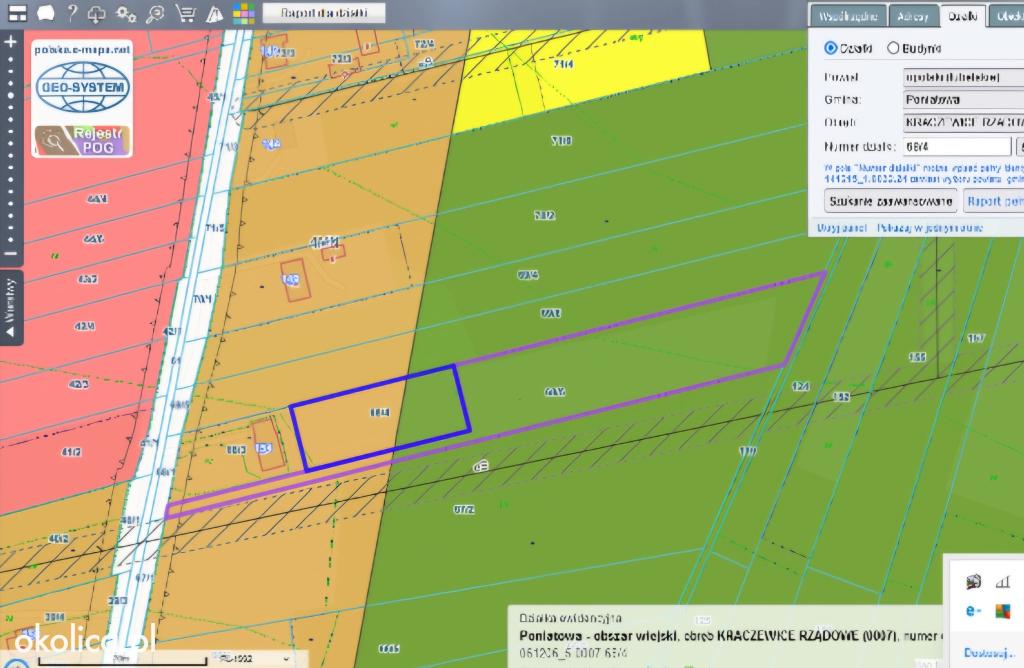Viewport: 1024px width, 668px height.
Task: Switch to the cut-off fourth search tab
Action: click(x=1007, y=16)
